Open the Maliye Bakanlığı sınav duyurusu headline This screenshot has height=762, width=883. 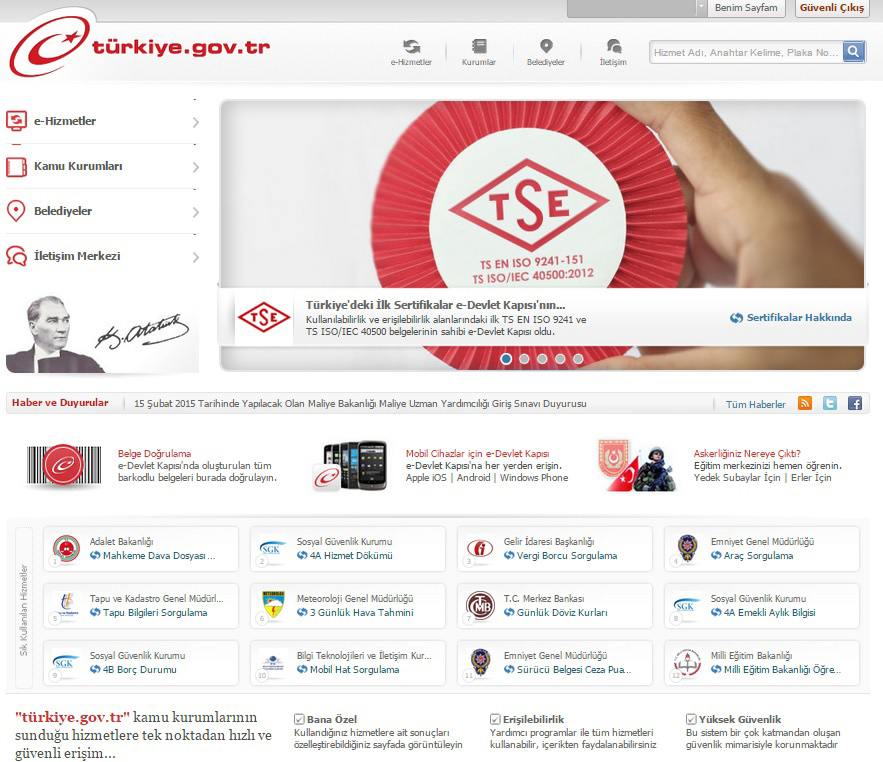(360, 404)
